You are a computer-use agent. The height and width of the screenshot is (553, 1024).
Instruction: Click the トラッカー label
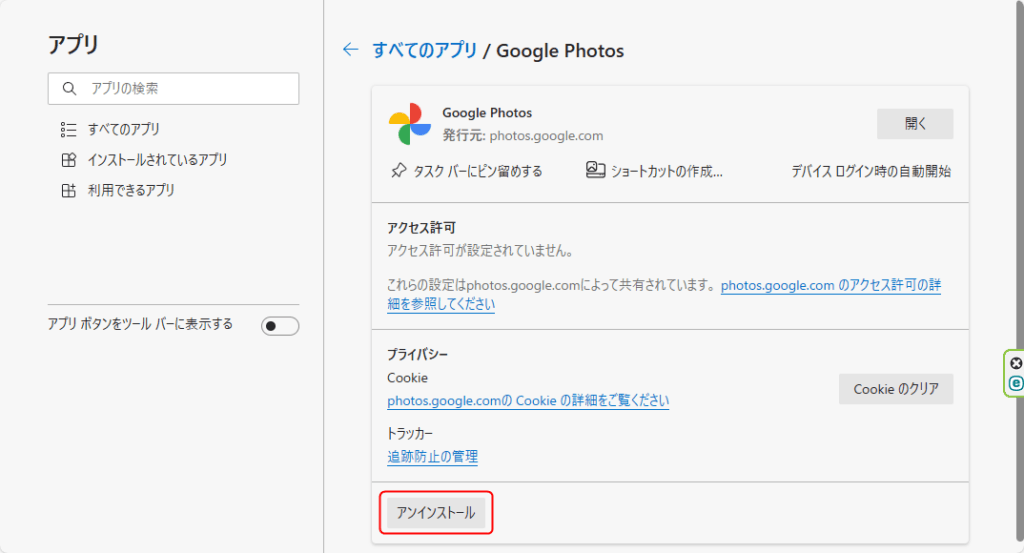point(410,434)
